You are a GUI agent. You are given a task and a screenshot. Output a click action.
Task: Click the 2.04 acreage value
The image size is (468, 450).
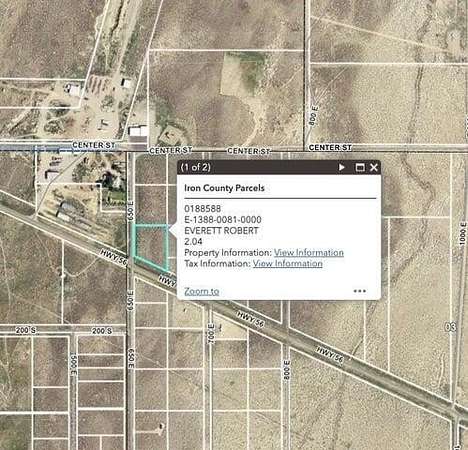(x=193, y=241)
